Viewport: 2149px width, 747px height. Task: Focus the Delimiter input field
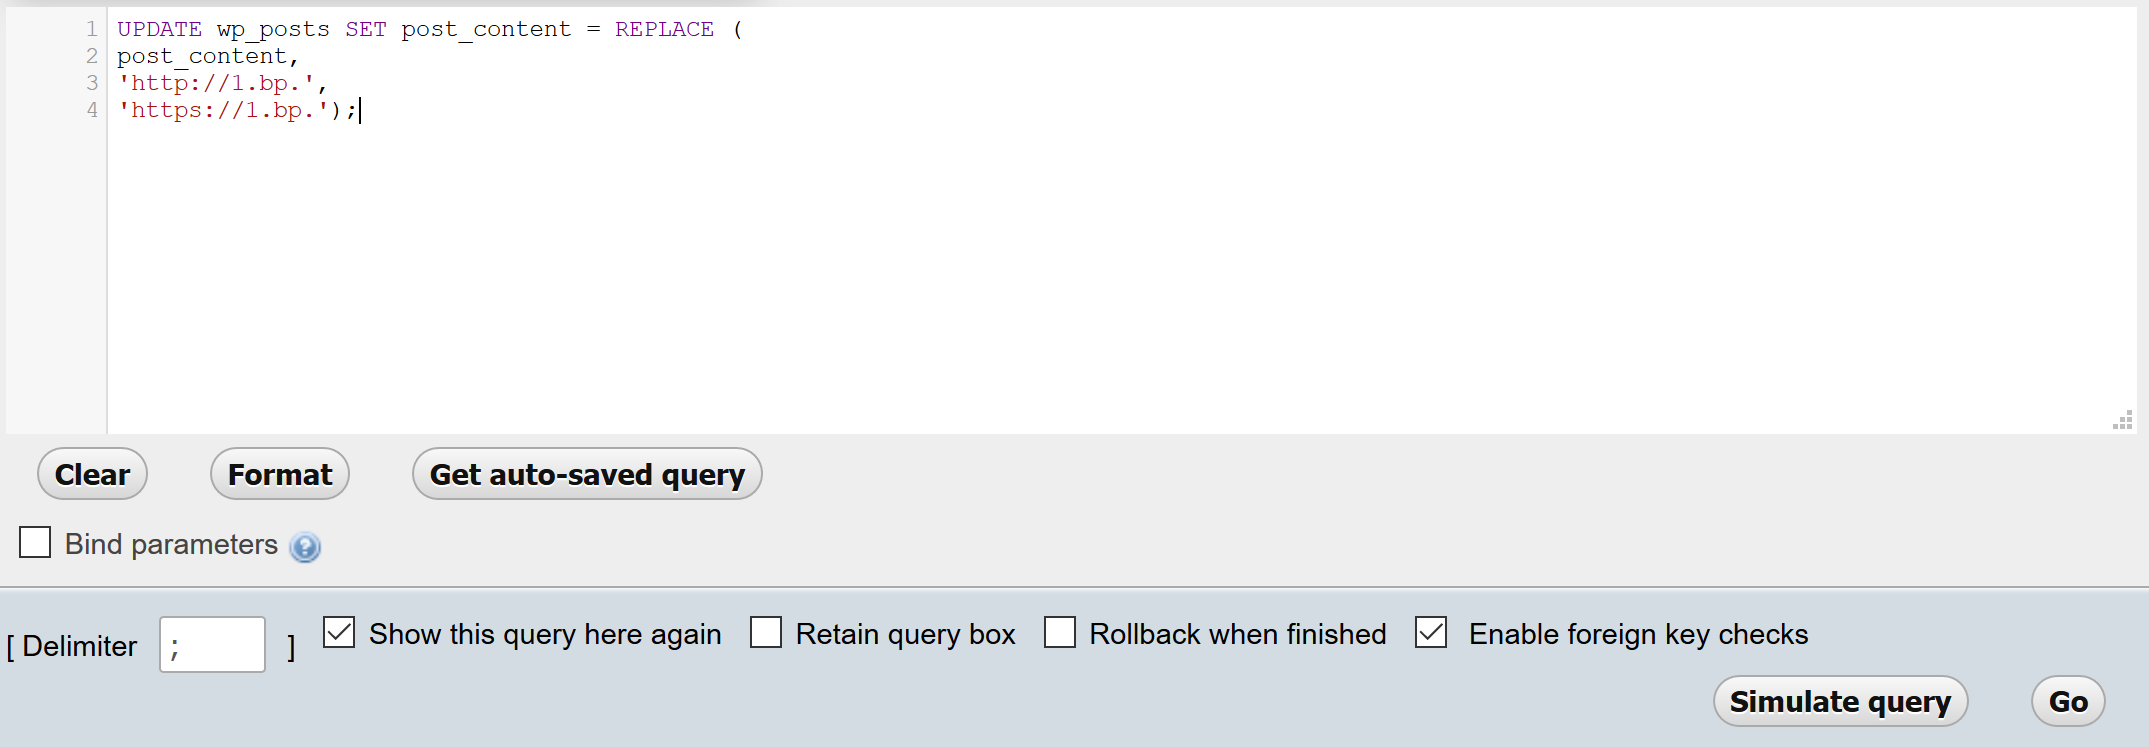pyautogui.click(x=212, y=644)
